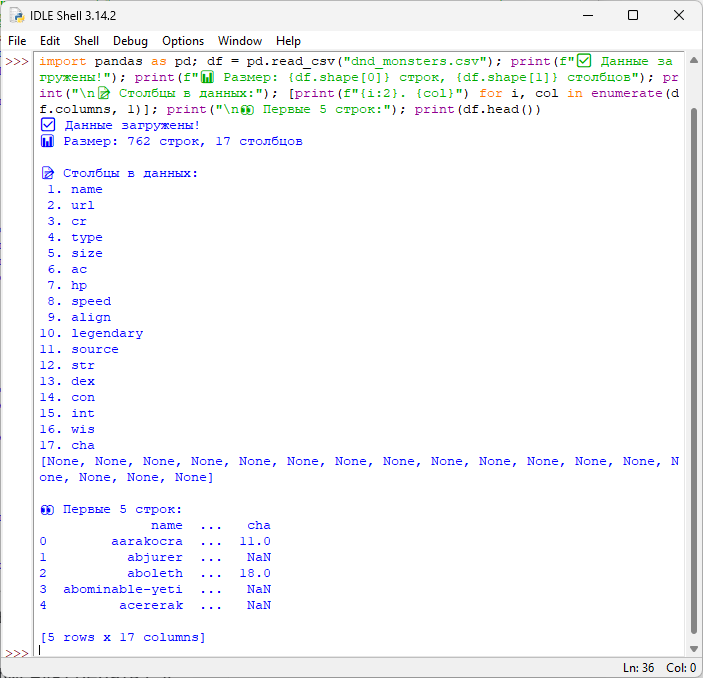Click 'Col: 0' in the status bar
This screenshot has width=703, height=678.
pos(681,668)
